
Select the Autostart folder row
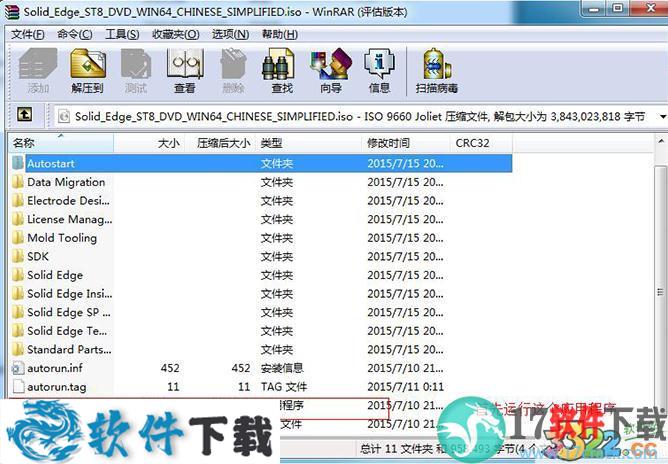[261, 163]
